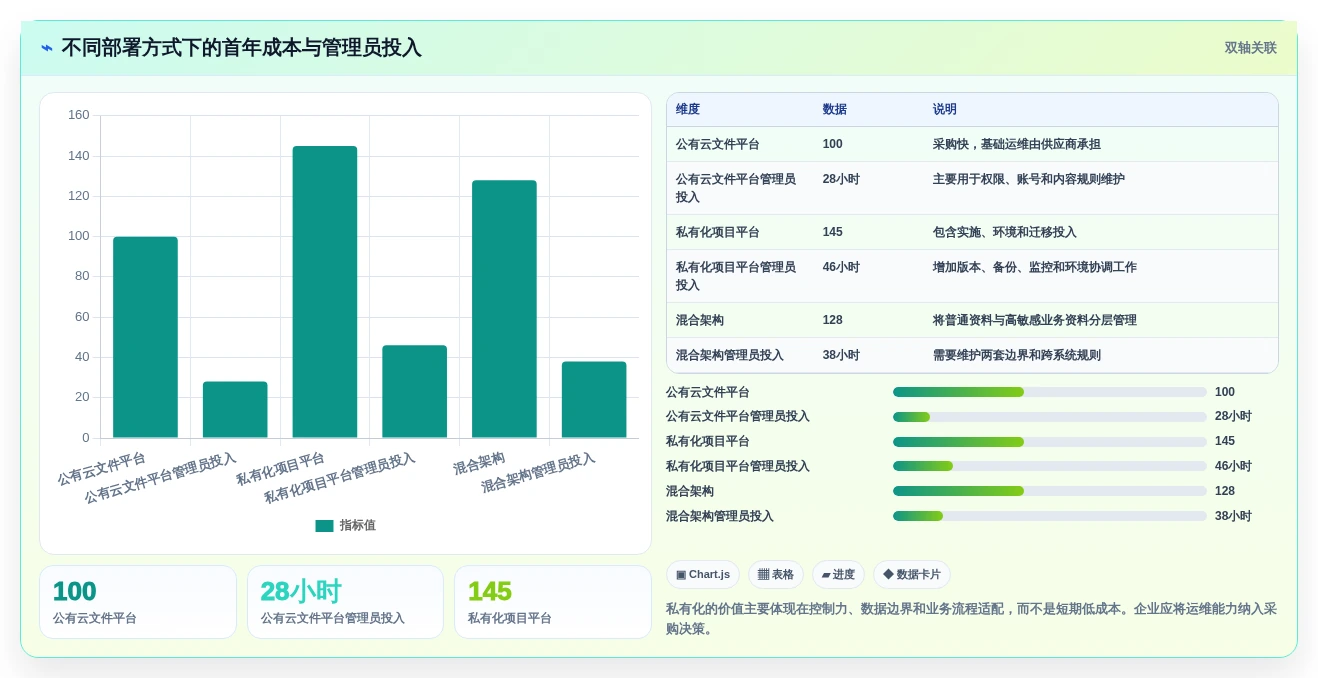Select the 表格 tag chip
The width and height of the screenshot is (1318, 678).
tap(776, 575)
